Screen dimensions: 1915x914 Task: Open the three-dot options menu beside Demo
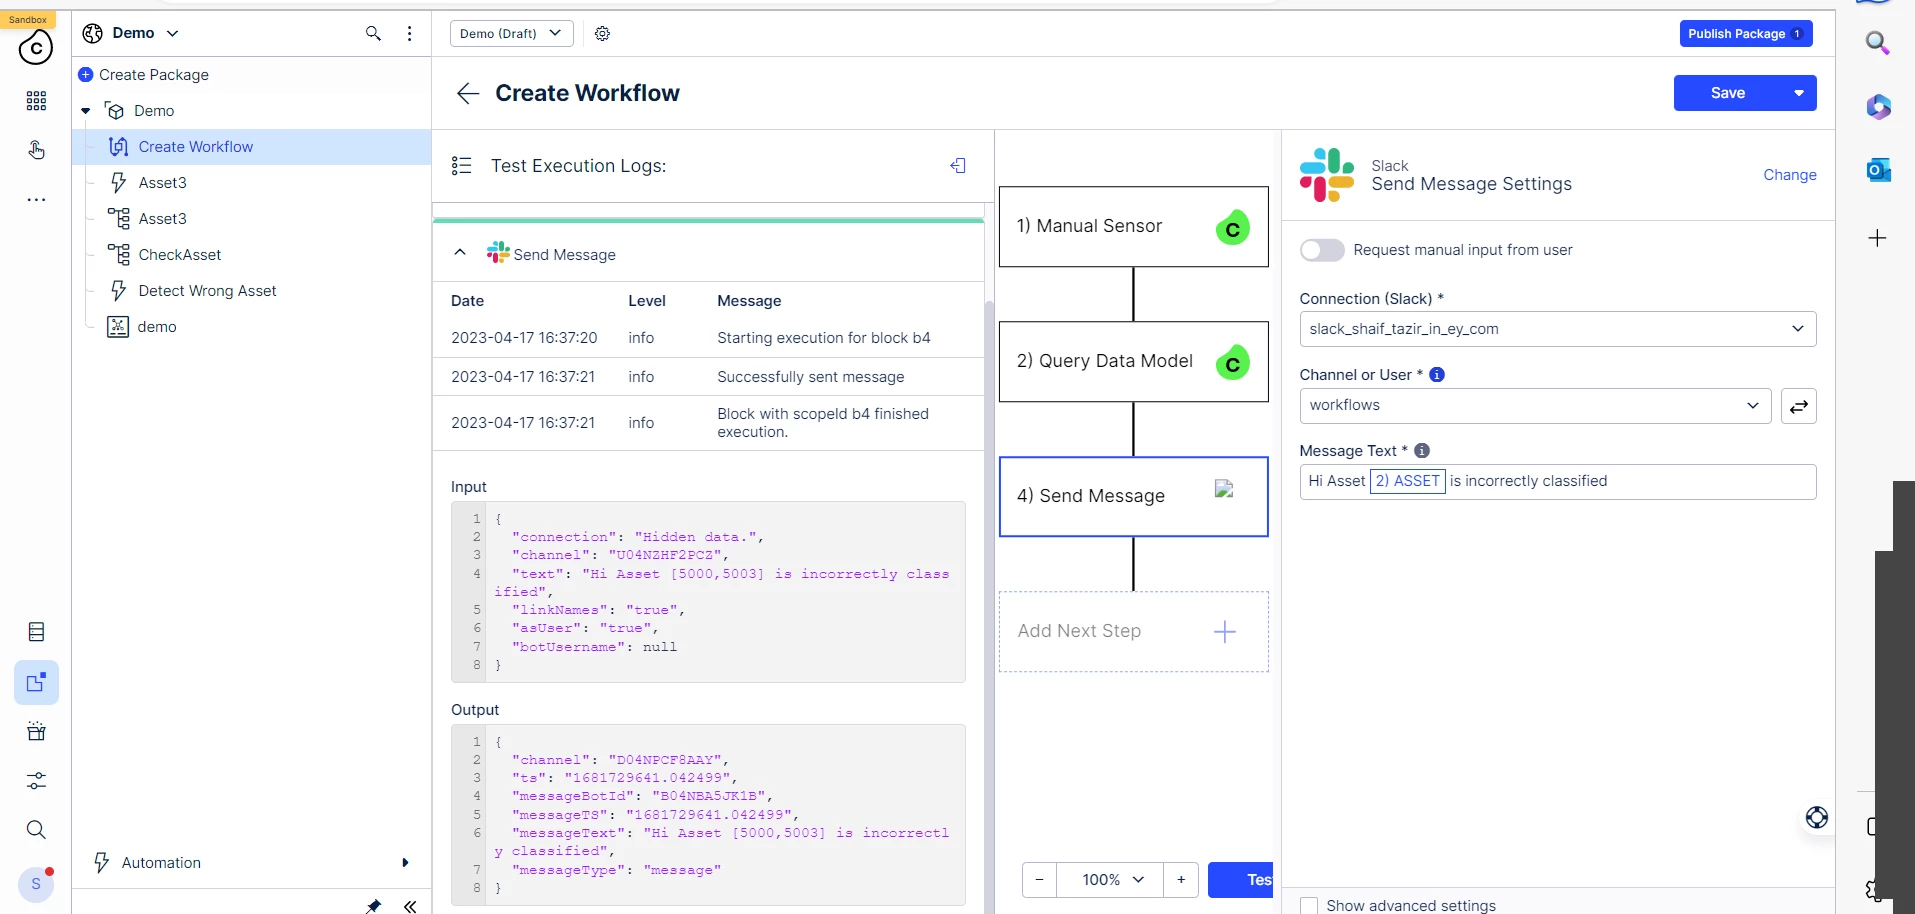coord(409,33)
